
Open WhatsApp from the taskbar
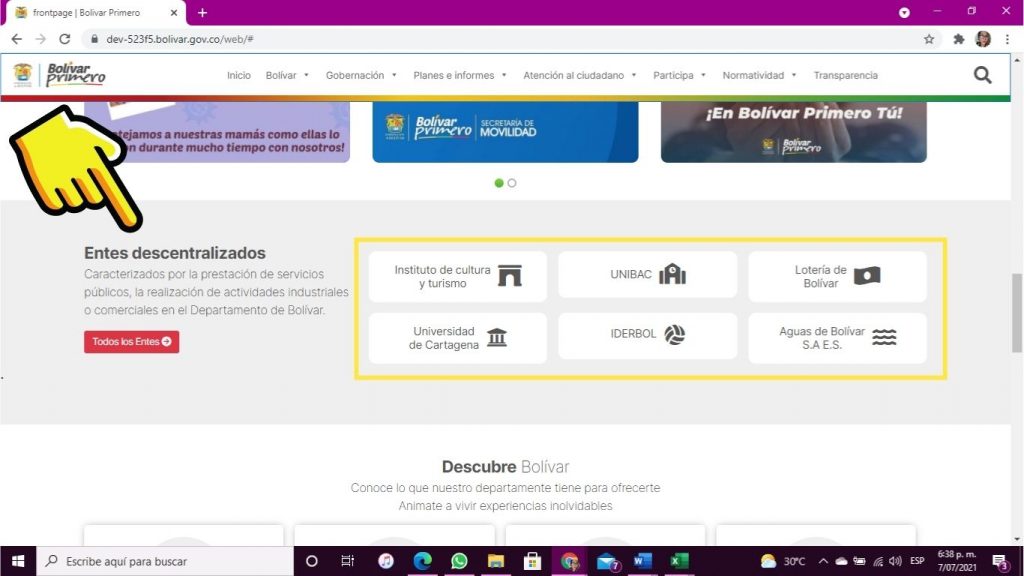tap(459, 561)
